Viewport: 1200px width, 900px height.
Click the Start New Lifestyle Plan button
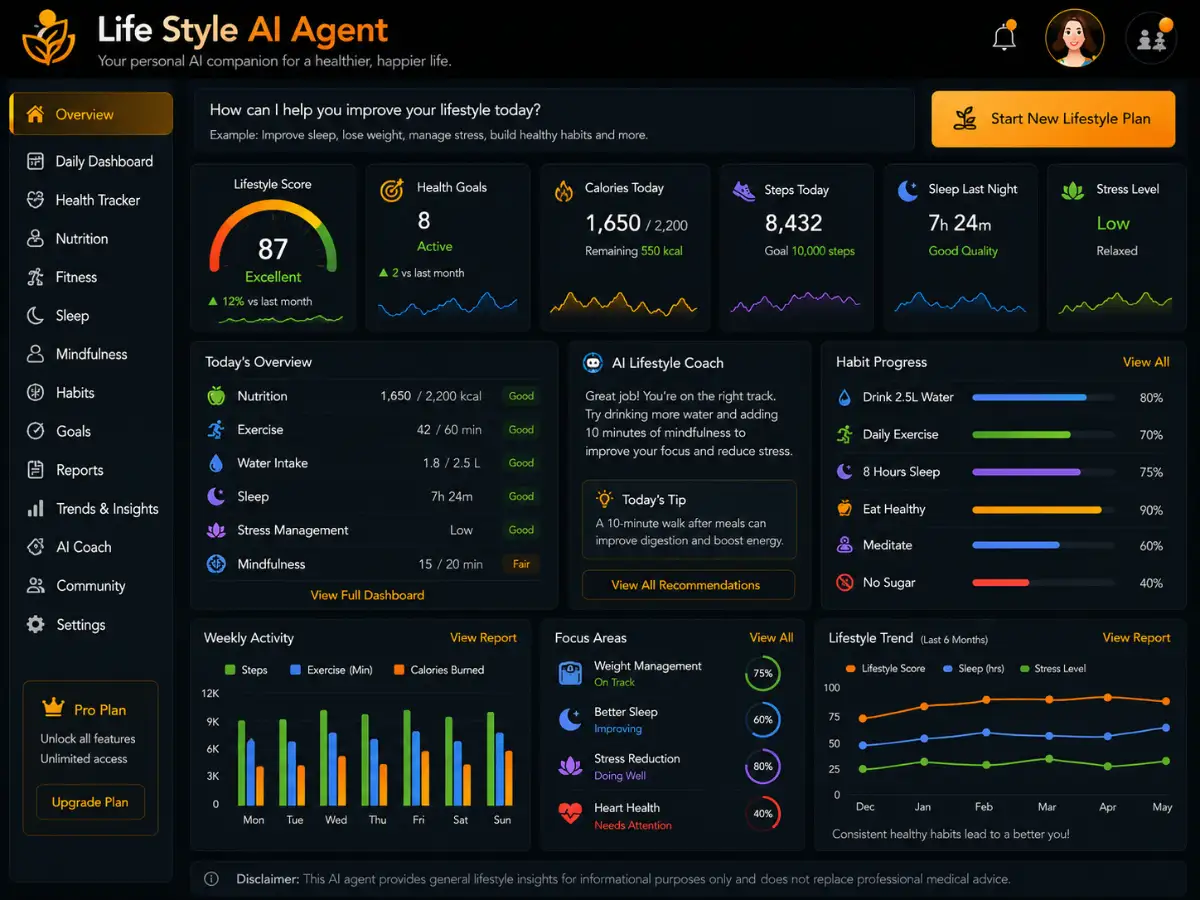pos(1053,119)
